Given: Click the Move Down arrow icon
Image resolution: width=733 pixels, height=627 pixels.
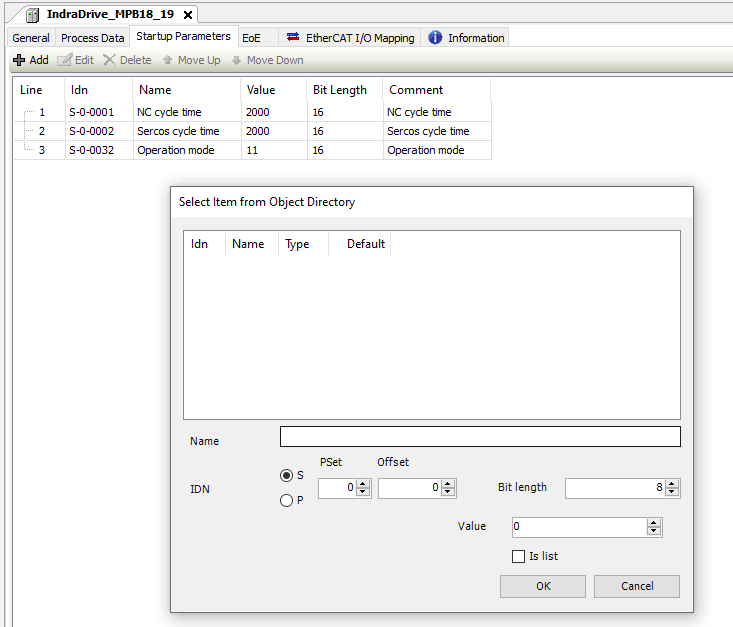Looking at the screenshot, I should [236, 60].
